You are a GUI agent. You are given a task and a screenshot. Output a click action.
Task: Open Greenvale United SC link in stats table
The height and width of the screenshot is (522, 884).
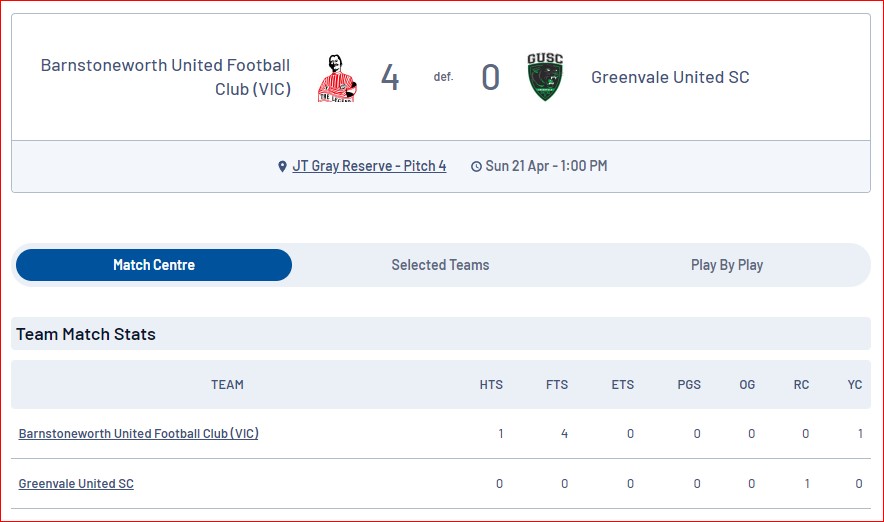pyautogui.click(x=76, y=484)
